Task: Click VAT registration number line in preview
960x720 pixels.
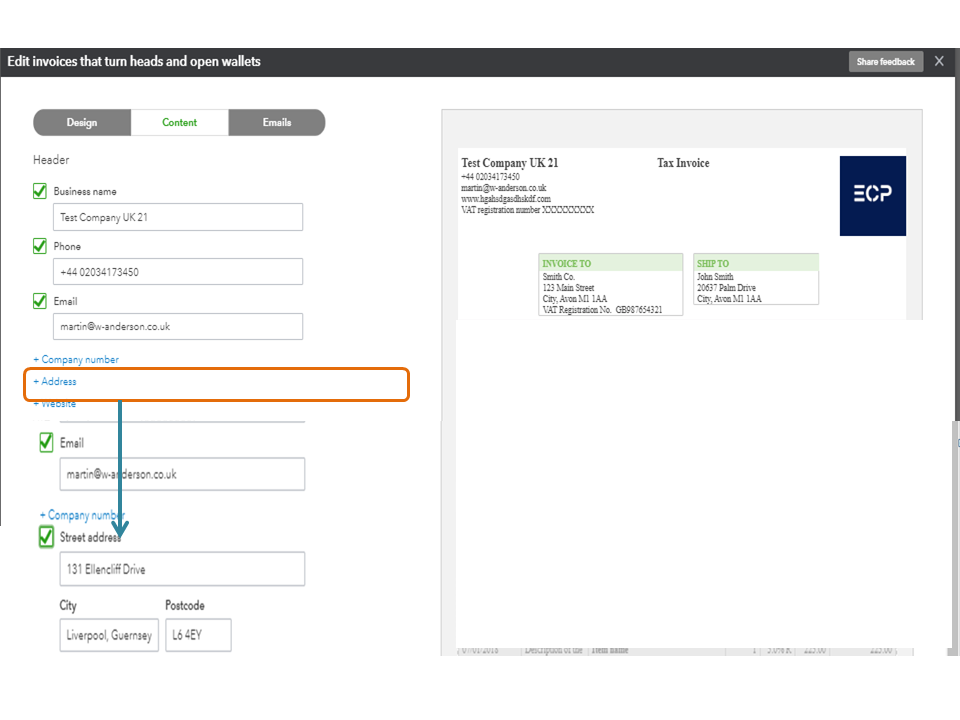Action: (x=527, y=210)
